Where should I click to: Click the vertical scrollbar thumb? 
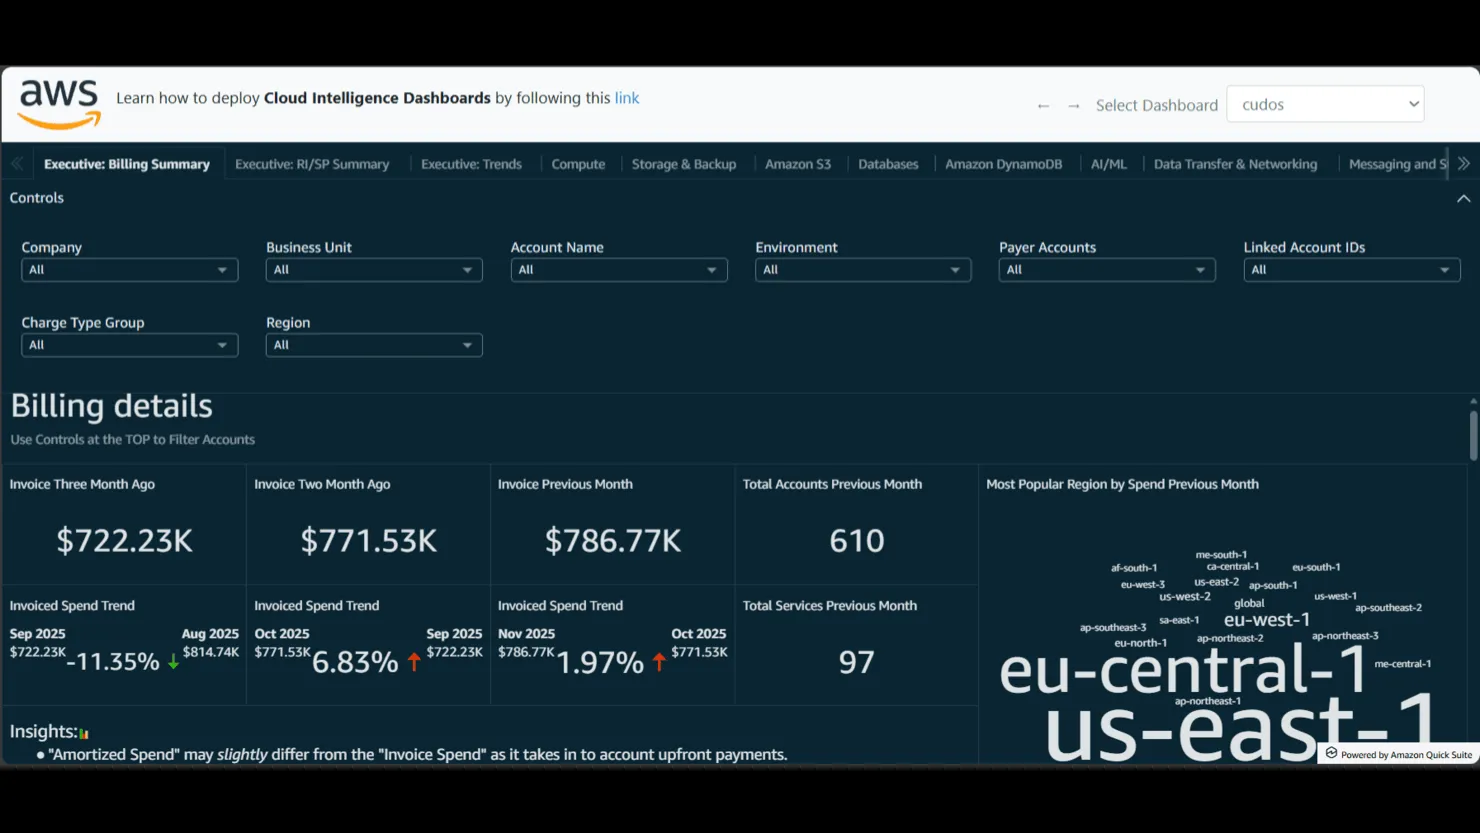click(x=1473, y=434)
